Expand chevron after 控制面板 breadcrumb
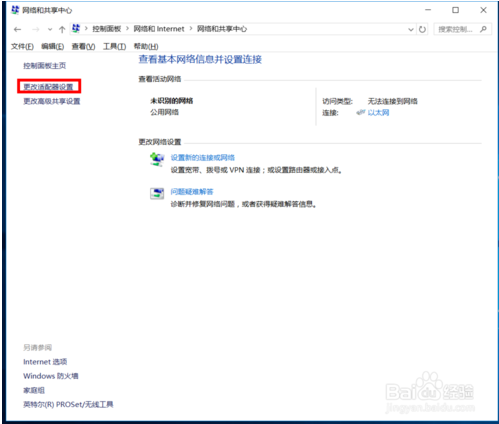The height and width of the screenshot is (424, 499). click(127, 29)
